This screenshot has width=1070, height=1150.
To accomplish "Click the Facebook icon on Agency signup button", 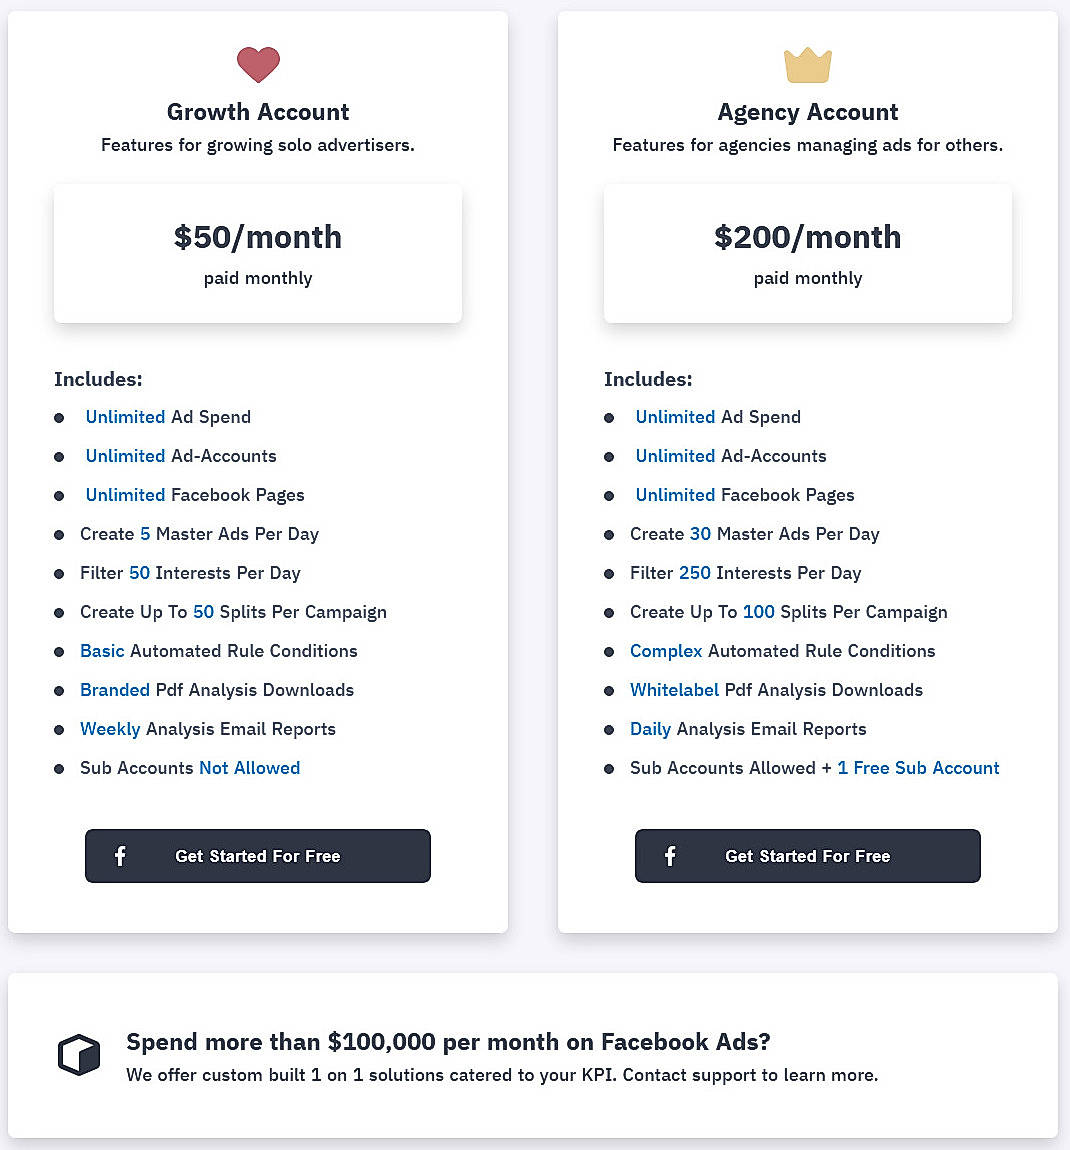I will click(x=670, y=856).
